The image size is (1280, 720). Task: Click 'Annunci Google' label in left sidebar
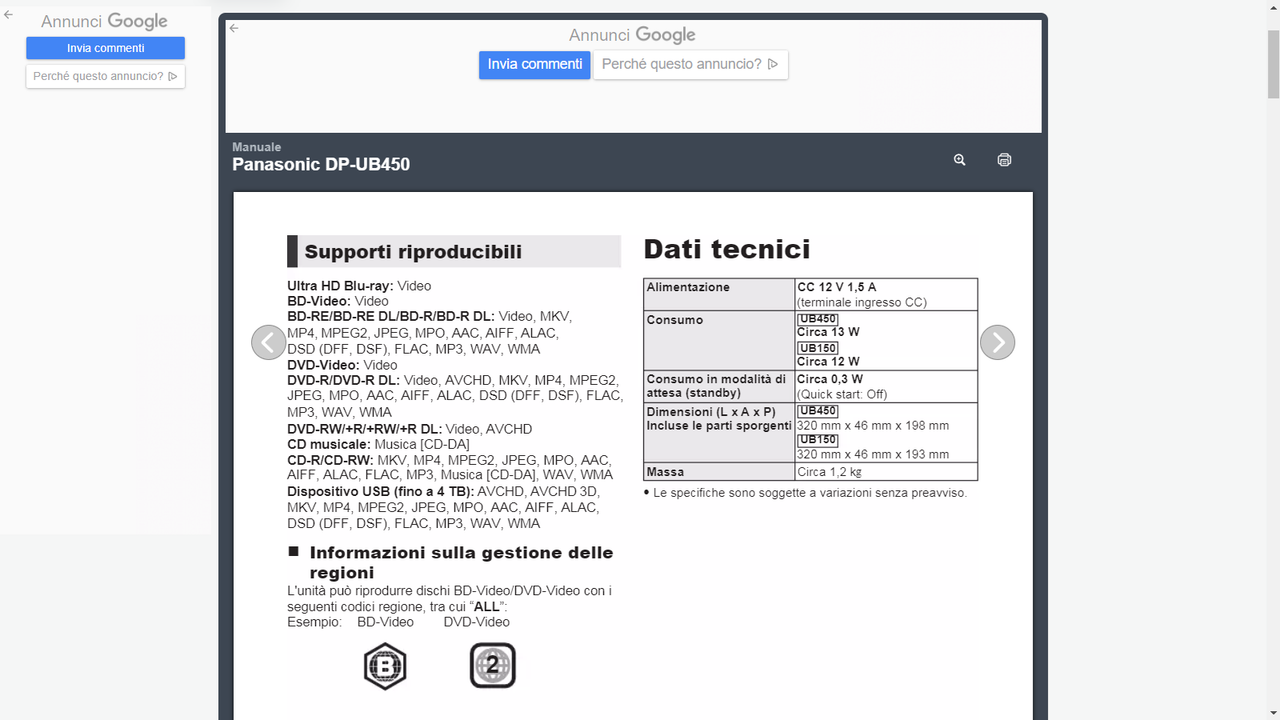[x=104, y=21]
